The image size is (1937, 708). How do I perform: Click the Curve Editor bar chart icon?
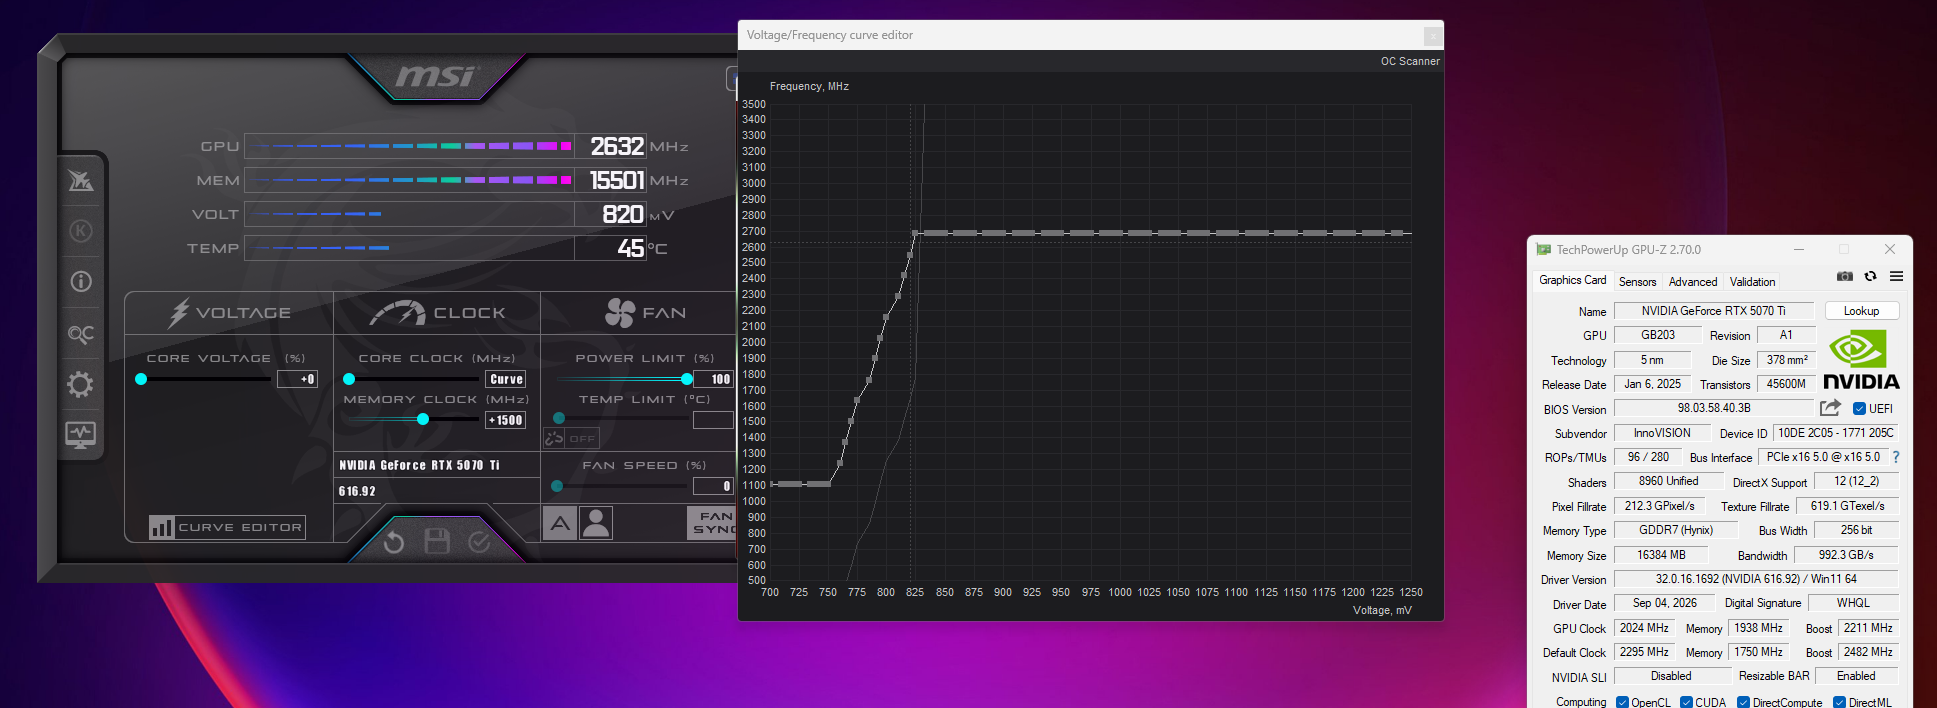[x=161, y=527]
